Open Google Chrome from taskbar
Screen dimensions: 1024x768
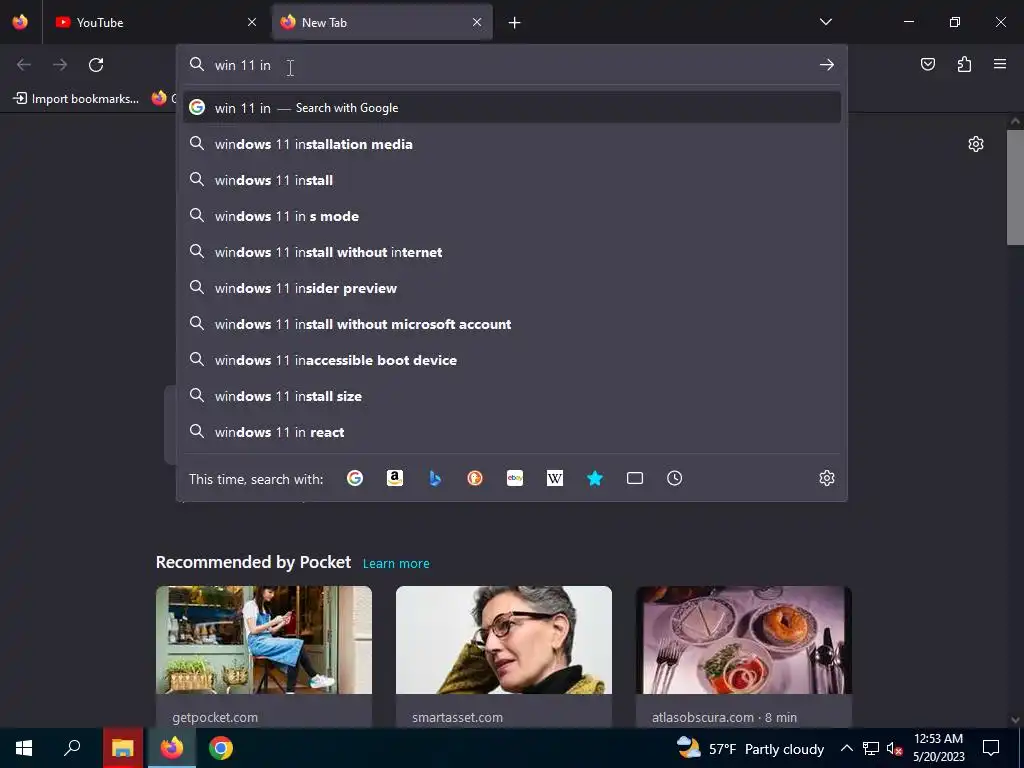tap(221, 748)
